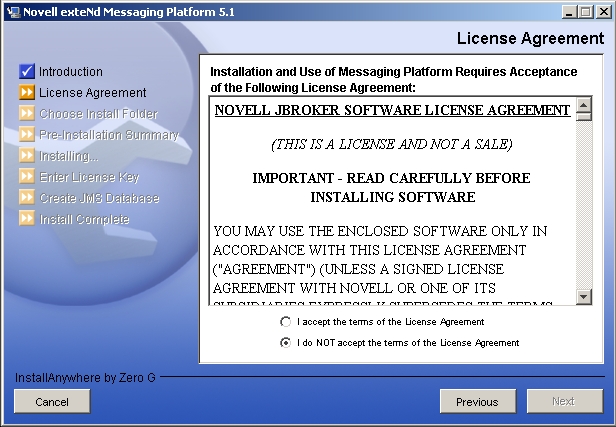Click the Install Complete label

(x=84, y=219)
